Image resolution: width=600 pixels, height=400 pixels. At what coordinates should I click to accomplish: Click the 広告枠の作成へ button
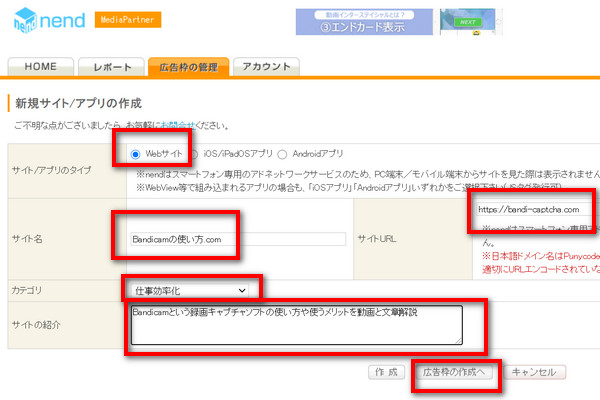point(454,372)
